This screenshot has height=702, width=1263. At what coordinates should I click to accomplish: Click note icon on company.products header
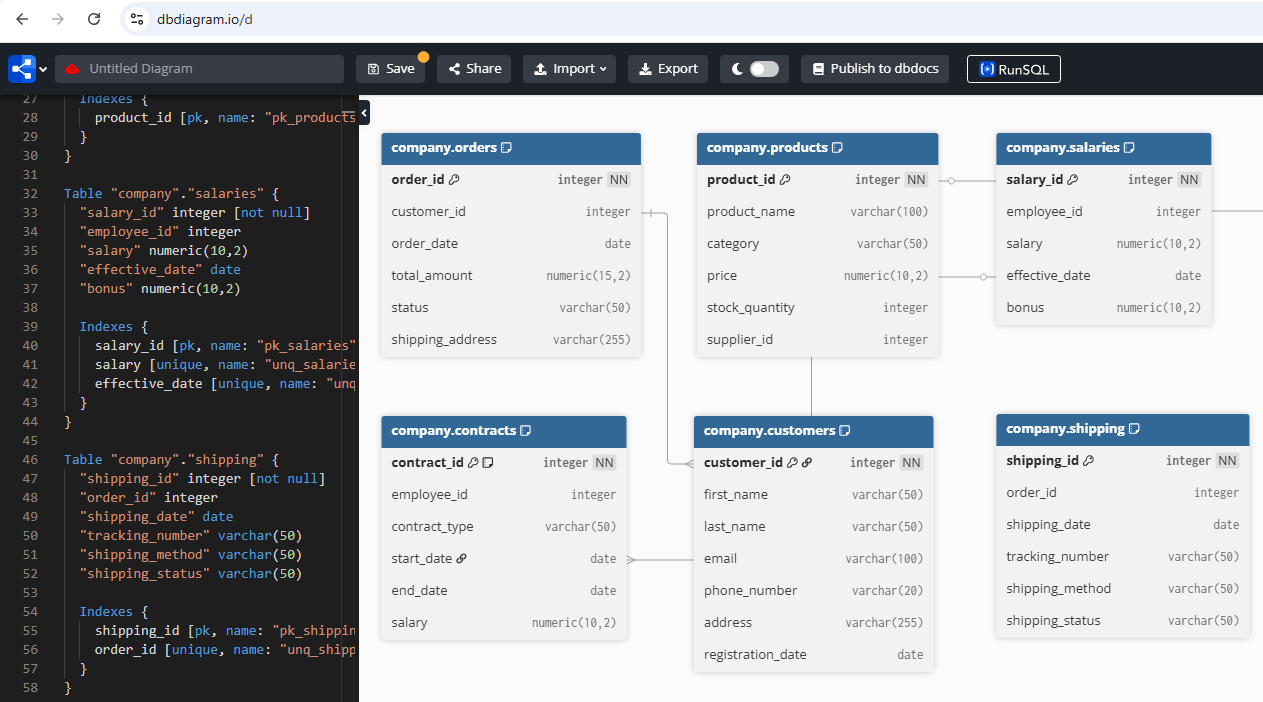pyautogui.click(x=838, y=148)
